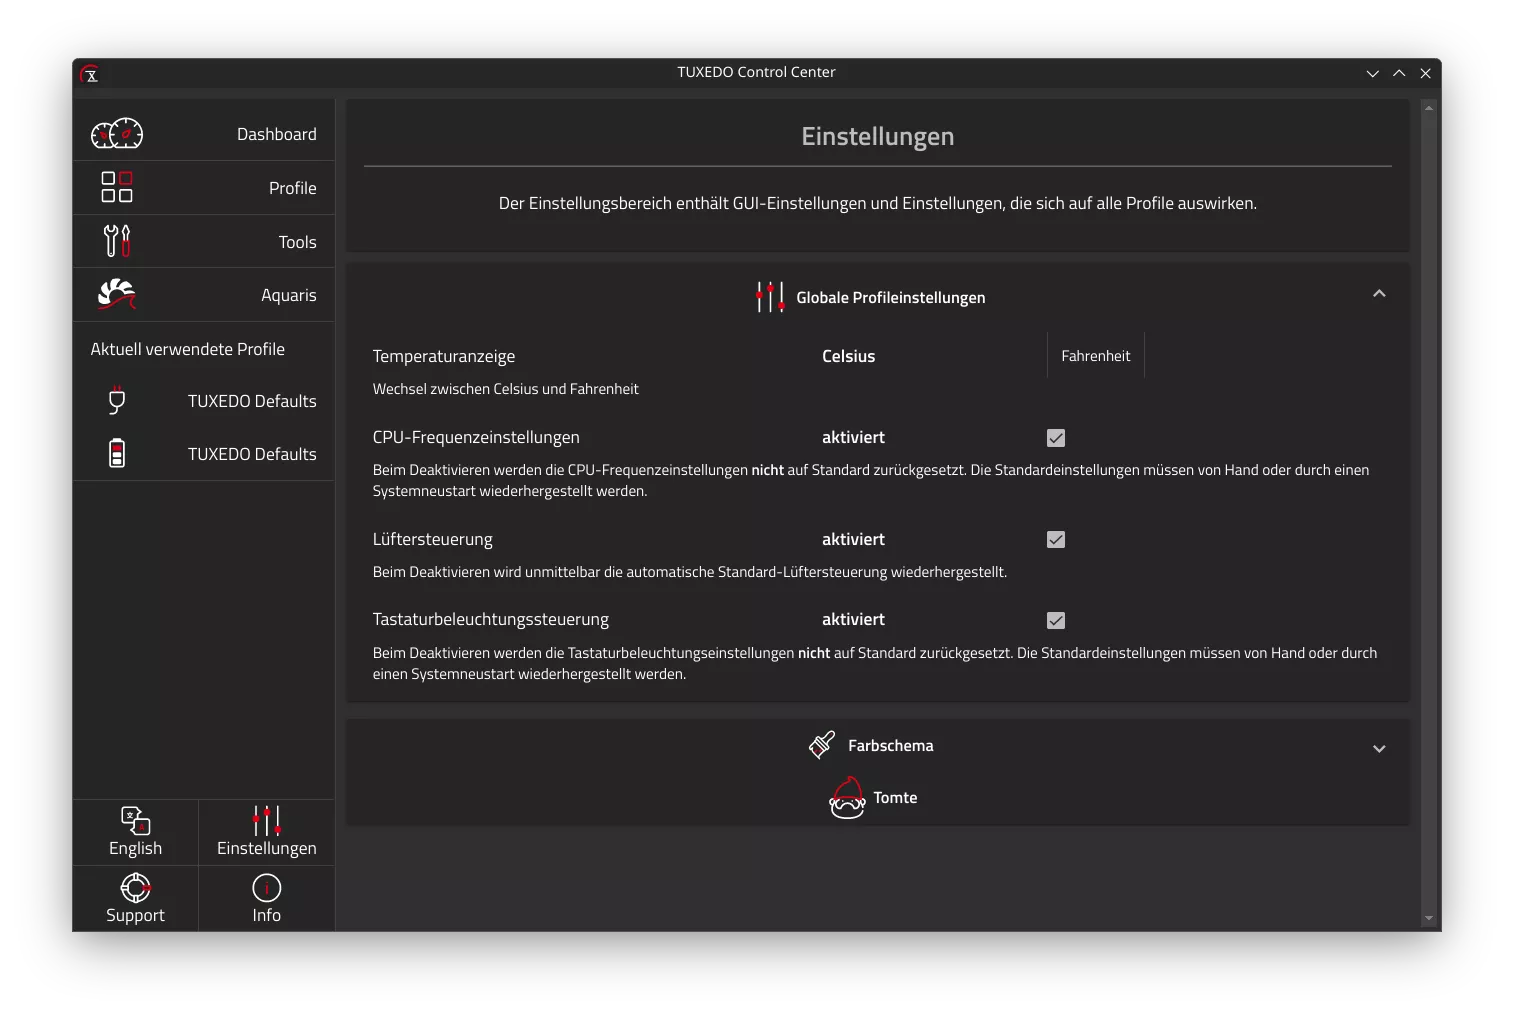Viewport: 1514px width, 1017px height.
Task: Switch language to English
Action: (135, 831)
